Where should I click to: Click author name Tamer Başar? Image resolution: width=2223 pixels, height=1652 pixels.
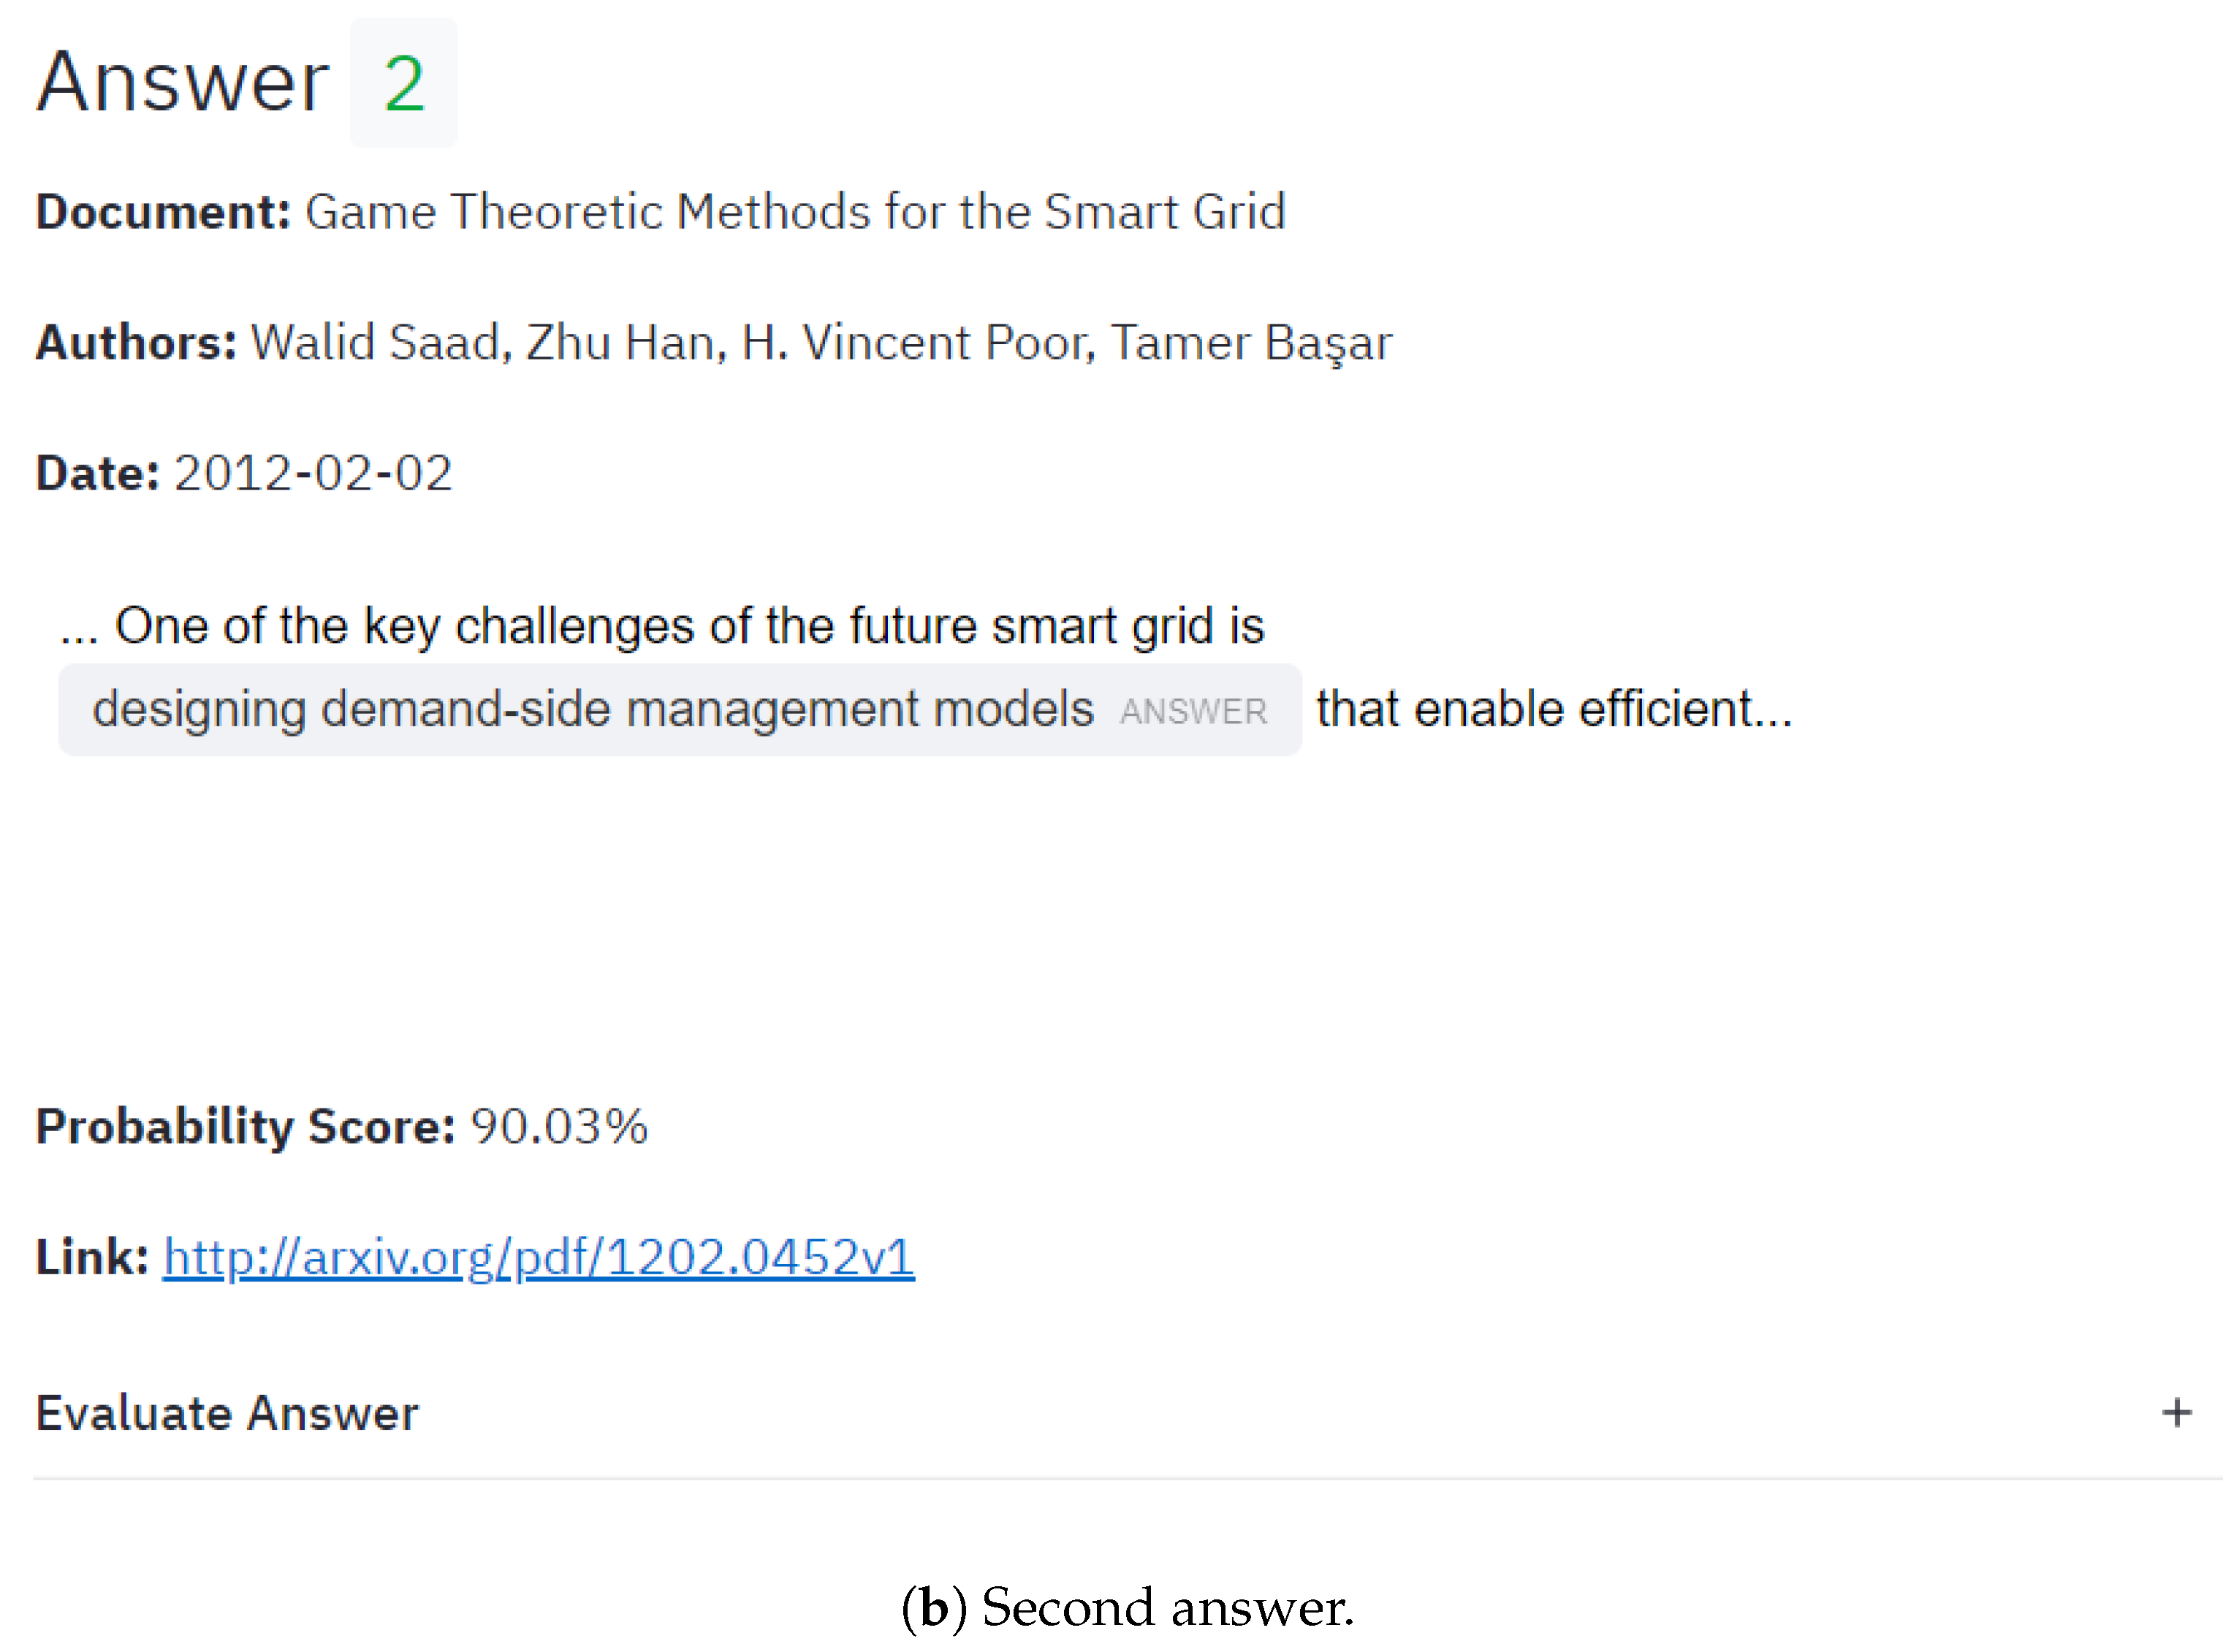1251,343
